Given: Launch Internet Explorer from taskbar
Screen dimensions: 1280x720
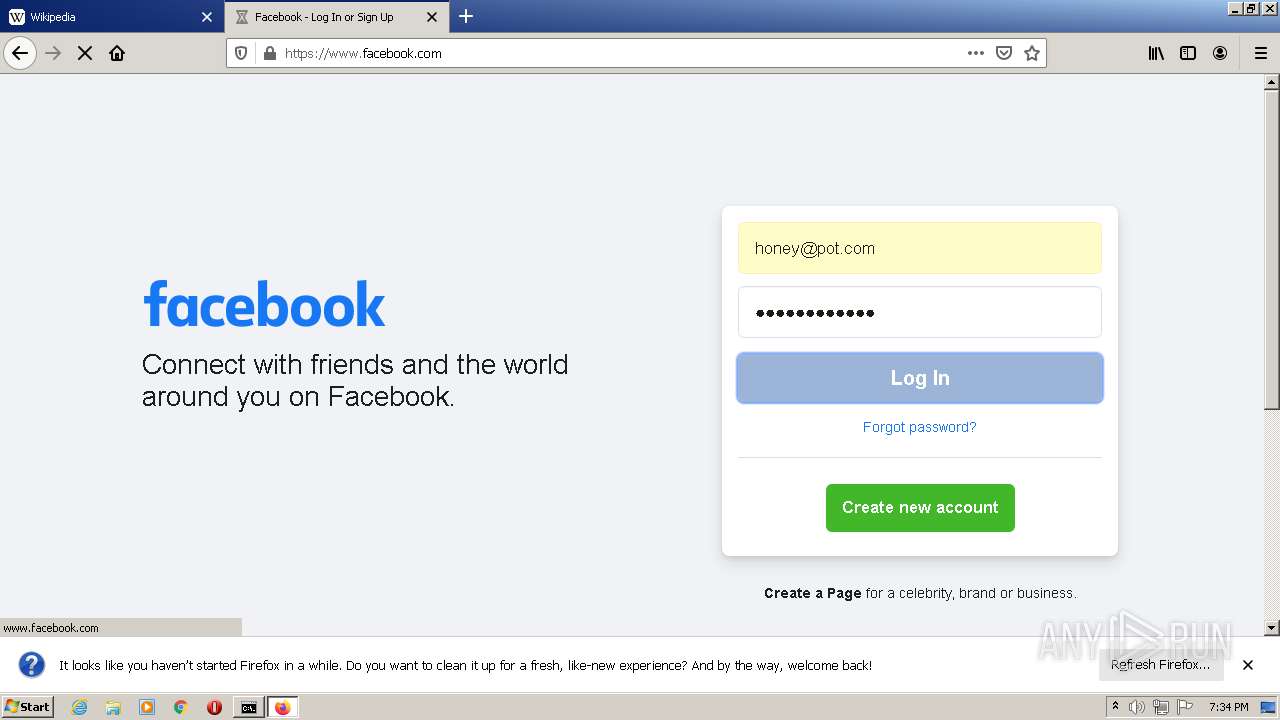Looking at the screenshot, I should click(79, 707).
